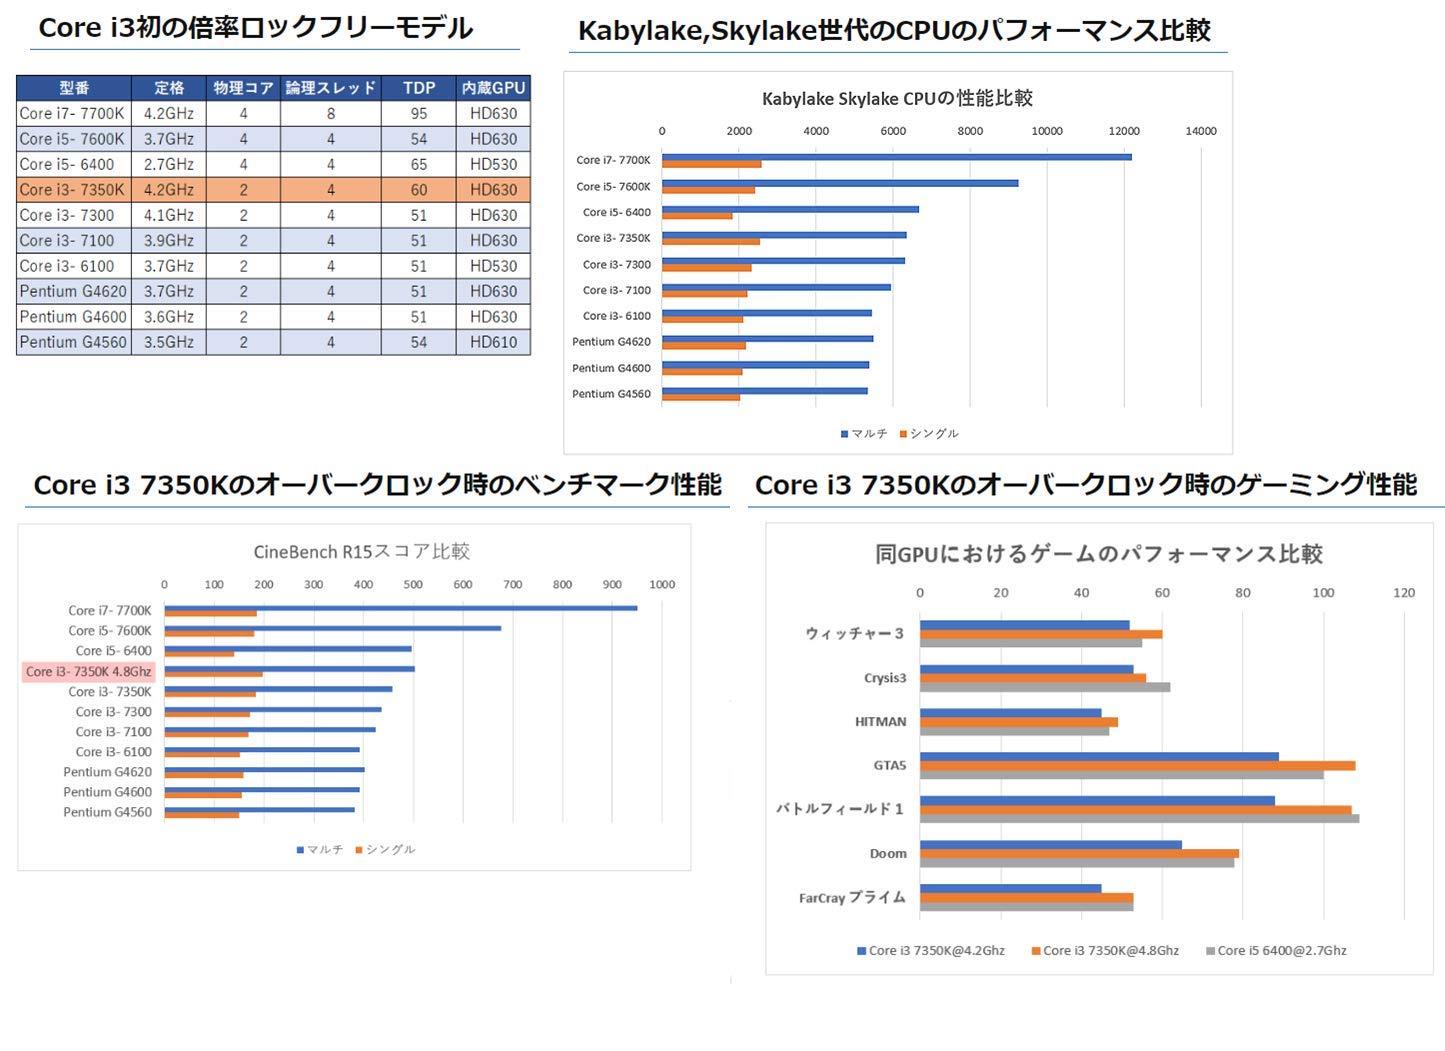Screen dimensions: 1445x1051
Task: Click axis value '120' in game chart
Action: click(x=1404, y=593)
